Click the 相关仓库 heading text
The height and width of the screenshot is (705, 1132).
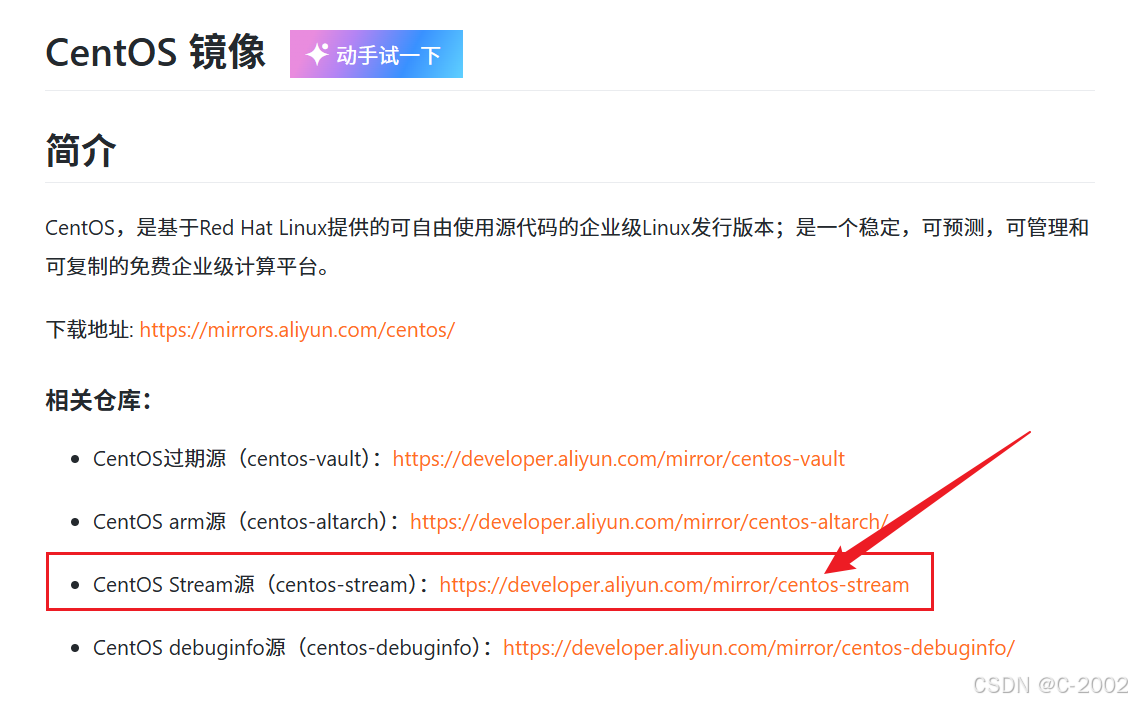click(98, 400)
